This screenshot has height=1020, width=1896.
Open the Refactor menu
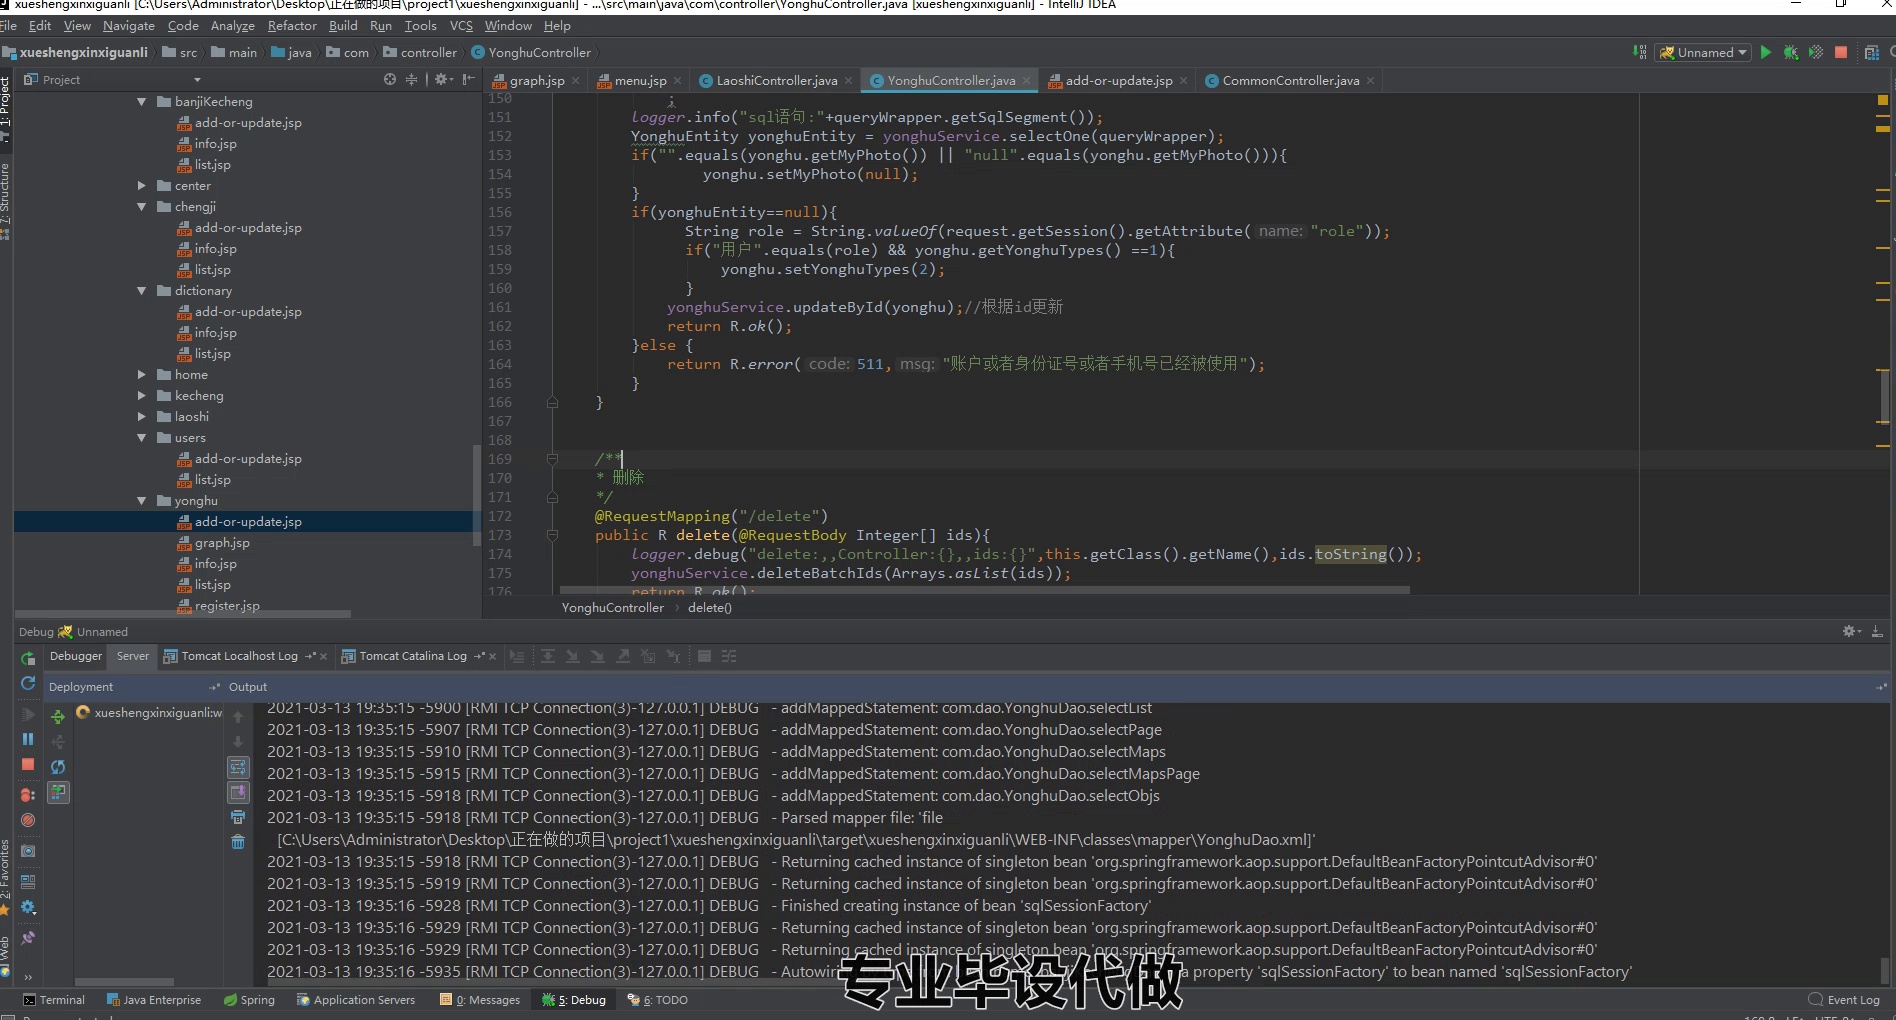[291, 25]
